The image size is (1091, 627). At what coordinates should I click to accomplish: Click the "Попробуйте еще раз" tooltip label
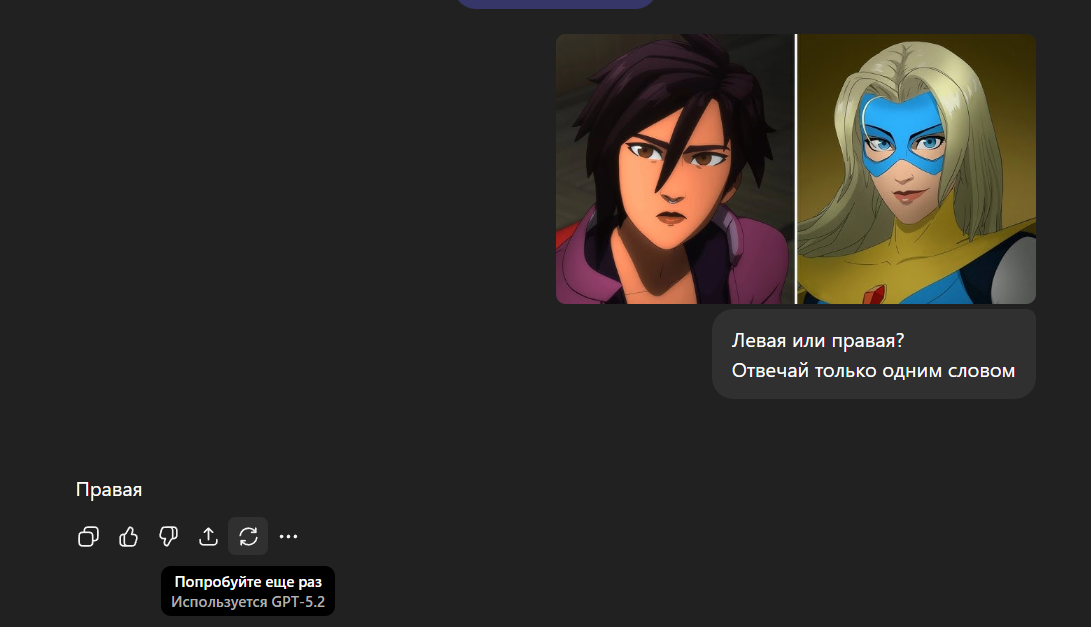pos(248,582)
